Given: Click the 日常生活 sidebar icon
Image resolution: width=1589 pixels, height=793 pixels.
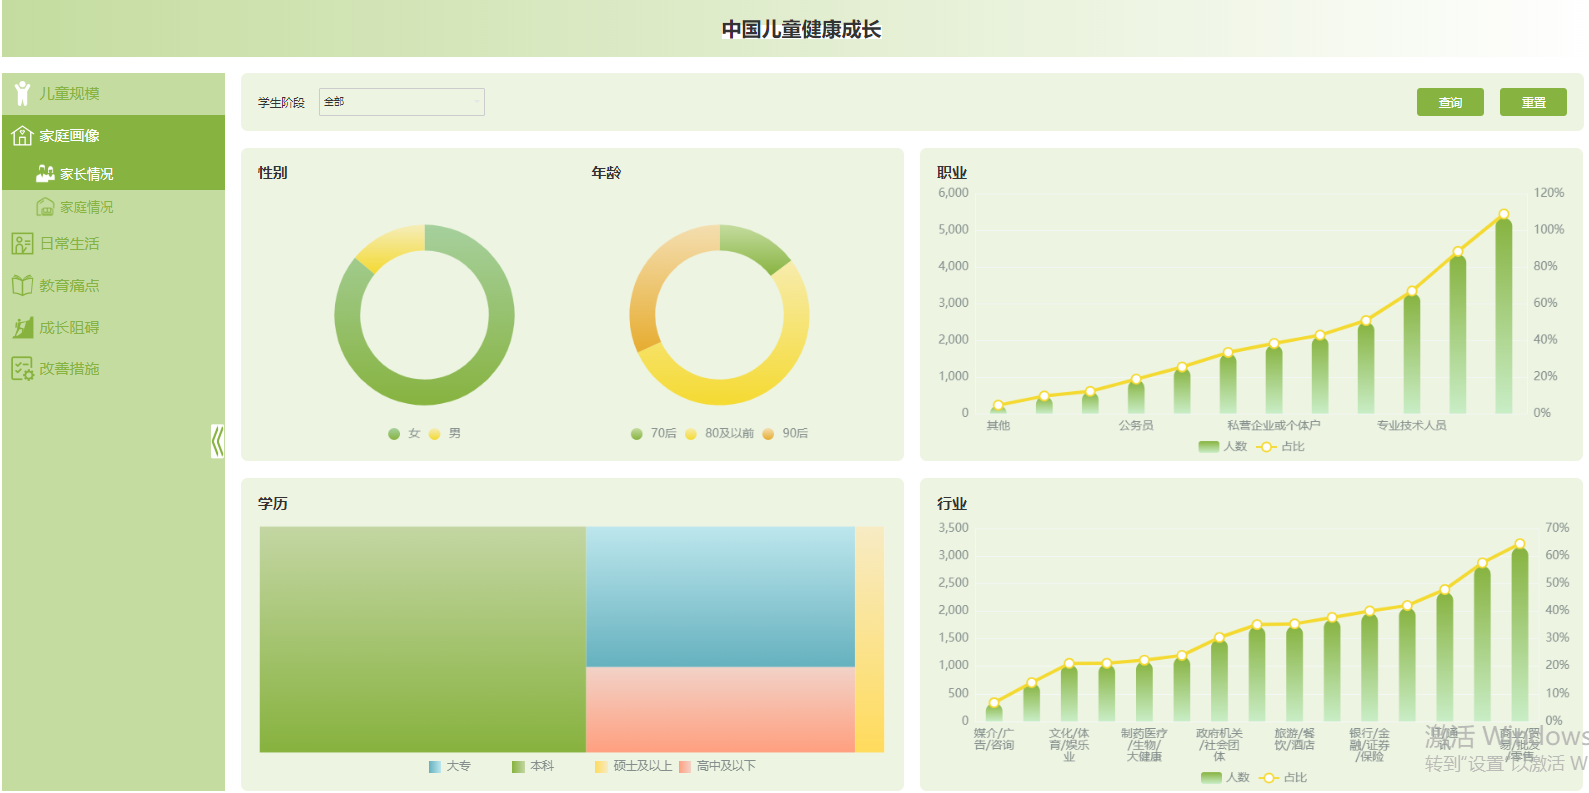Looking at the screenshot, I should click(22, 243).
